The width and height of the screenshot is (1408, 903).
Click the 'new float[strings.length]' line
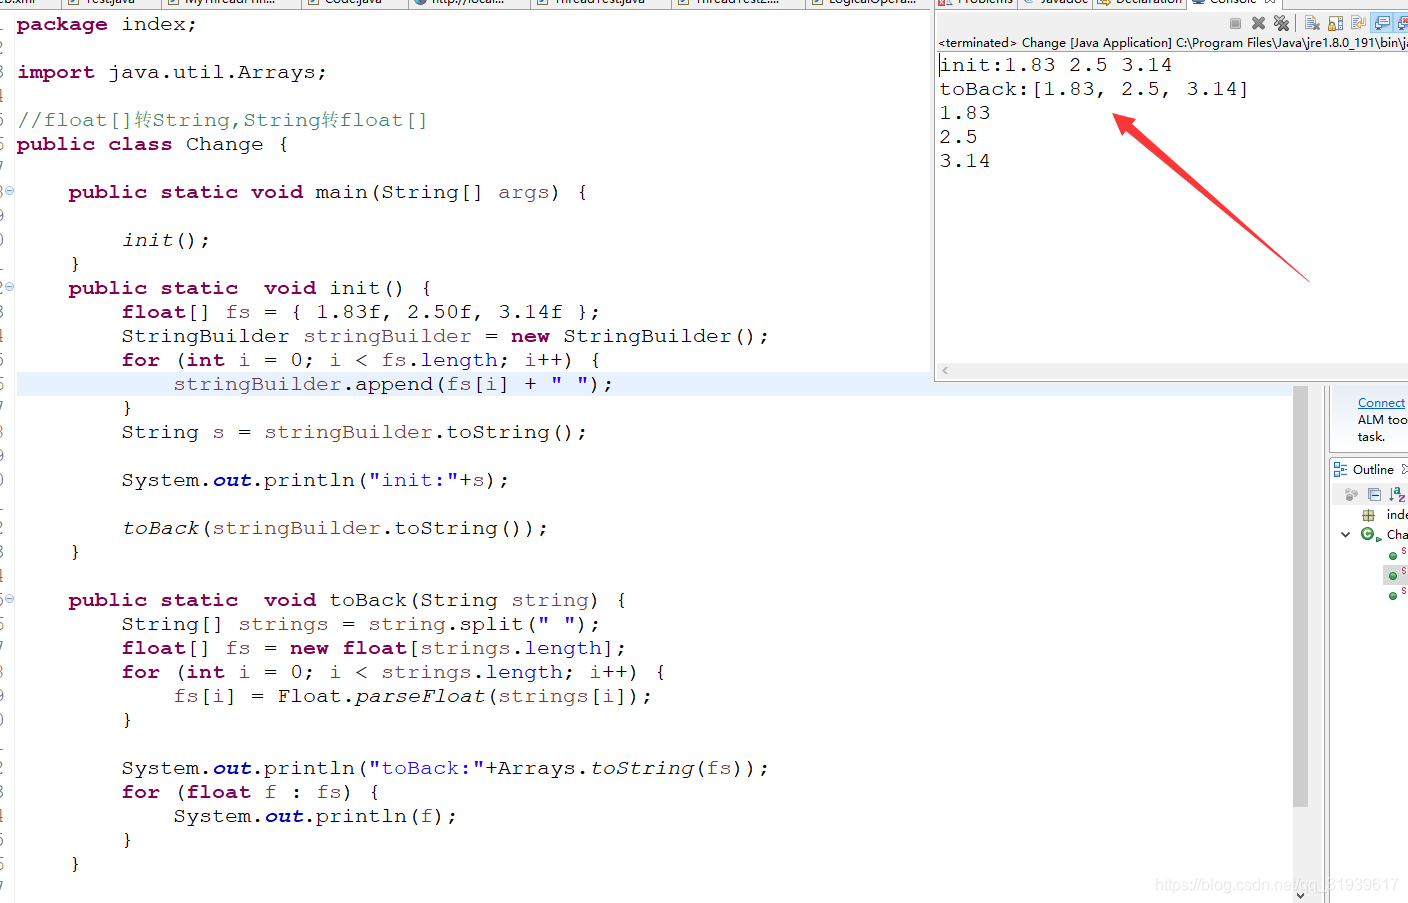374,648
